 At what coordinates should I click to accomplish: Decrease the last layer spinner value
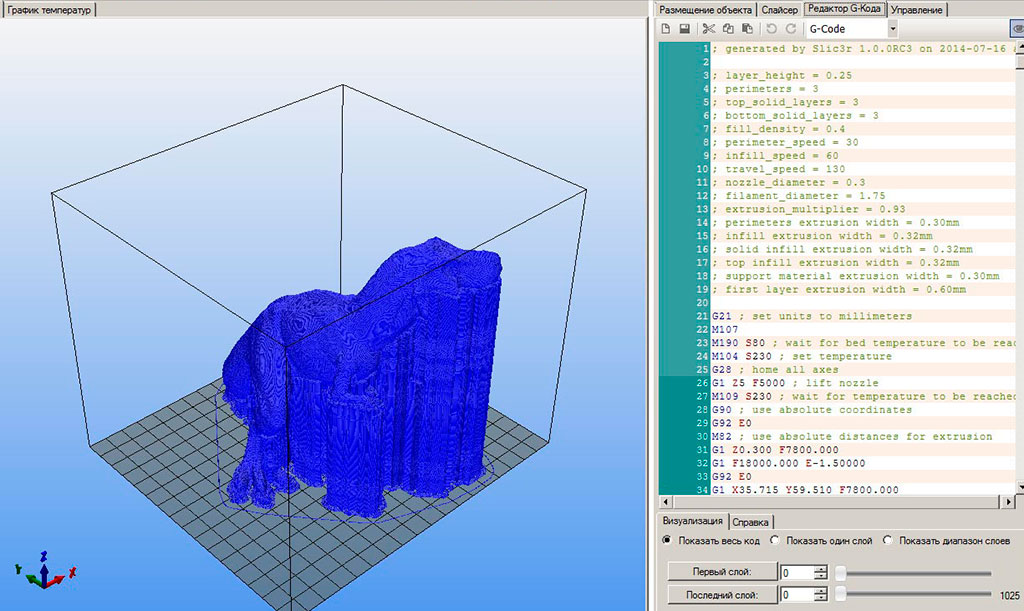pos(821,599)
